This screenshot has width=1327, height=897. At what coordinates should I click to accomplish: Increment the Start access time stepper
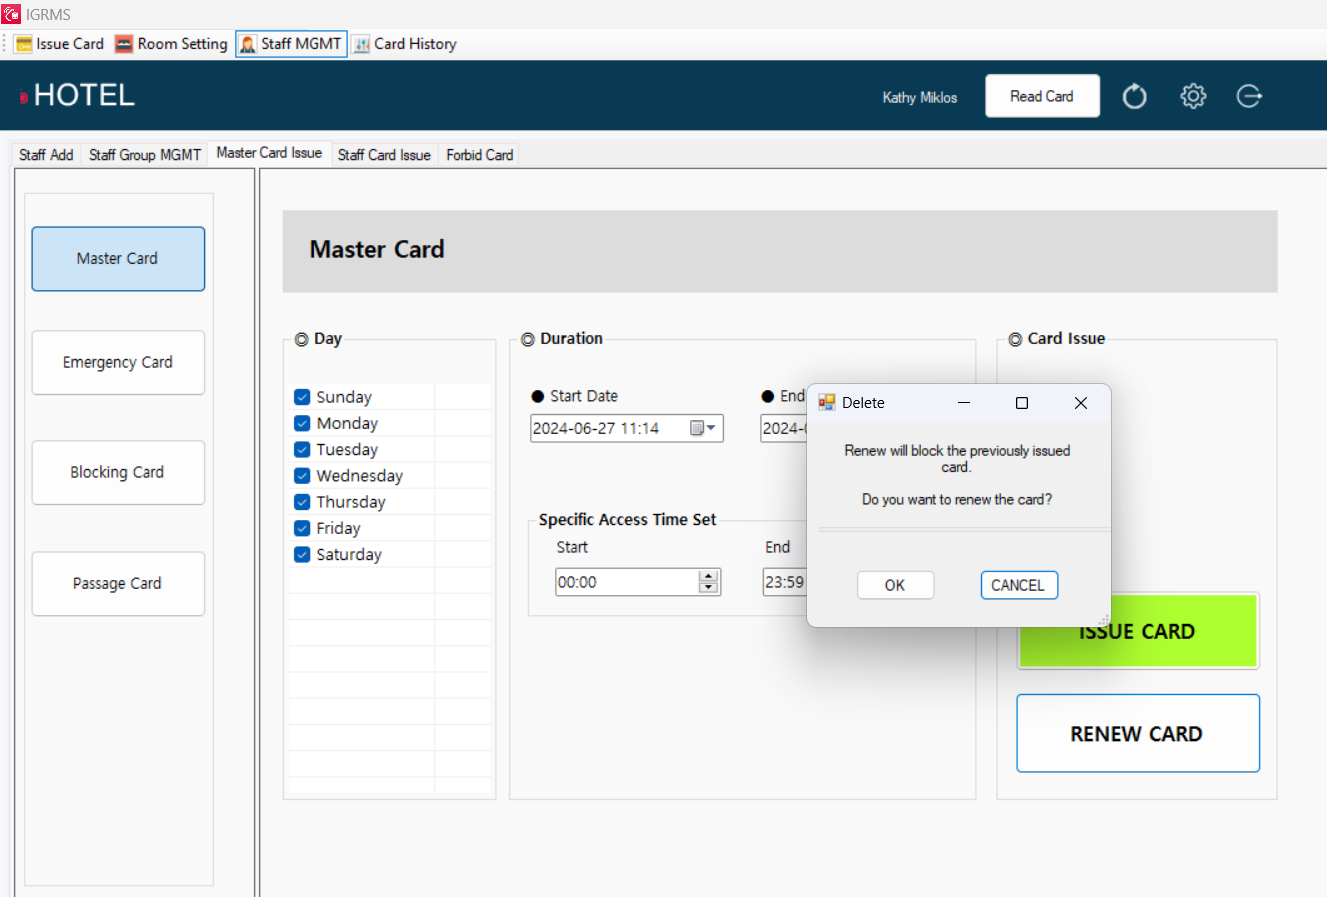[709, 577]
